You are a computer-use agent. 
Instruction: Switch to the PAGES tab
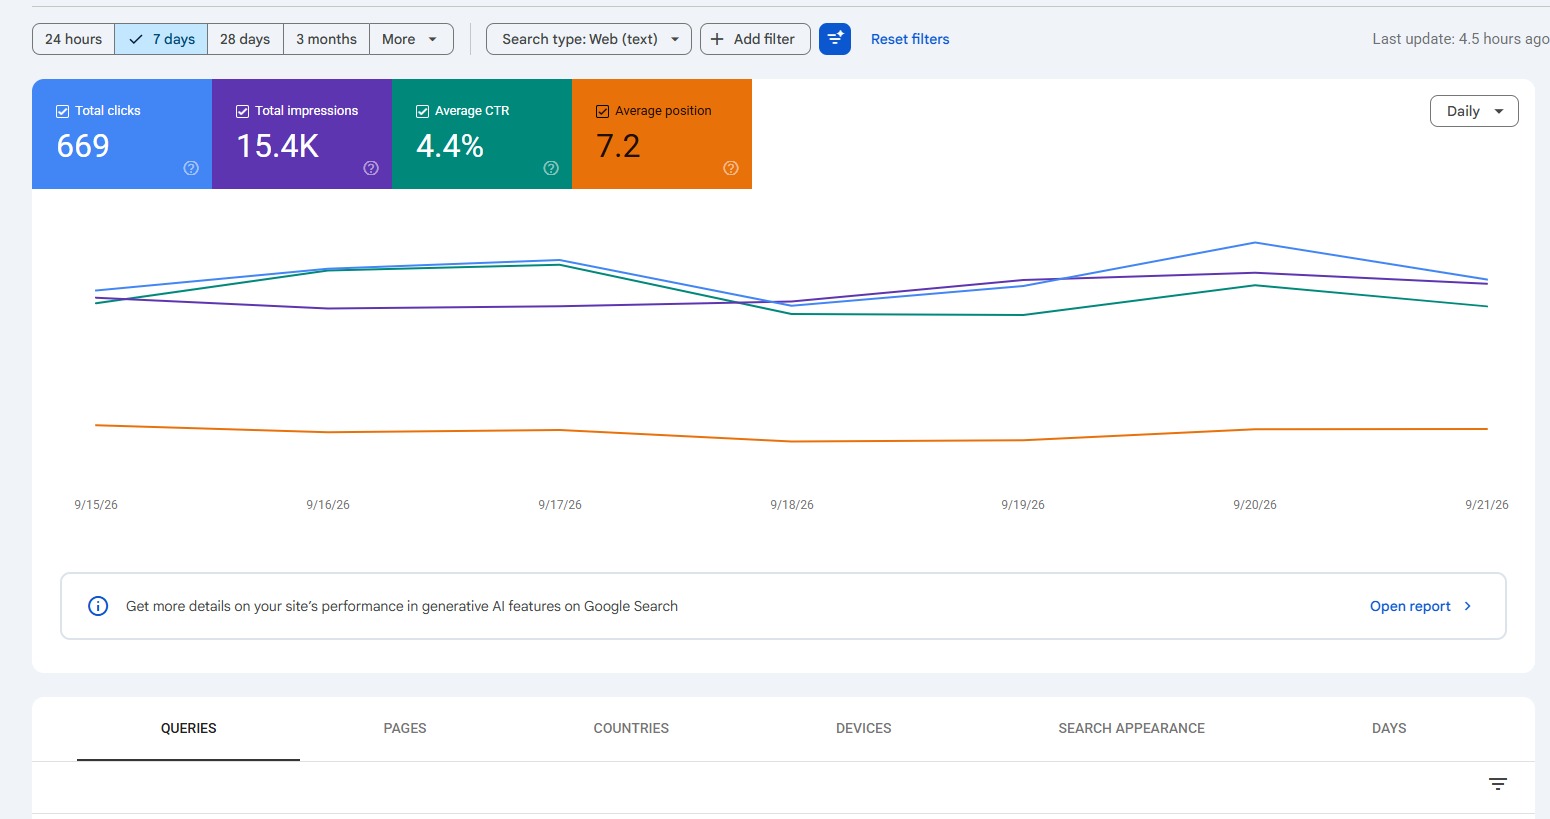pyautogui.click(x=405, y=728)
